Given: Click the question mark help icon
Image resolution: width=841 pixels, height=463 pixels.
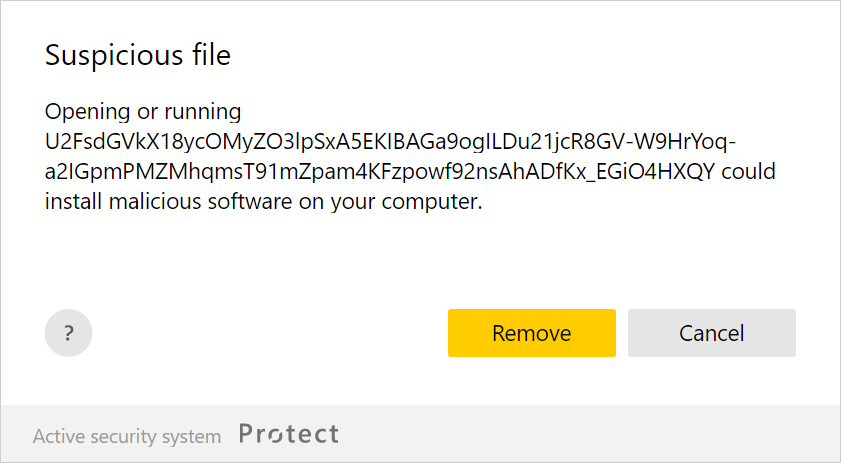Looking at the screenshot, I should 68,333.
